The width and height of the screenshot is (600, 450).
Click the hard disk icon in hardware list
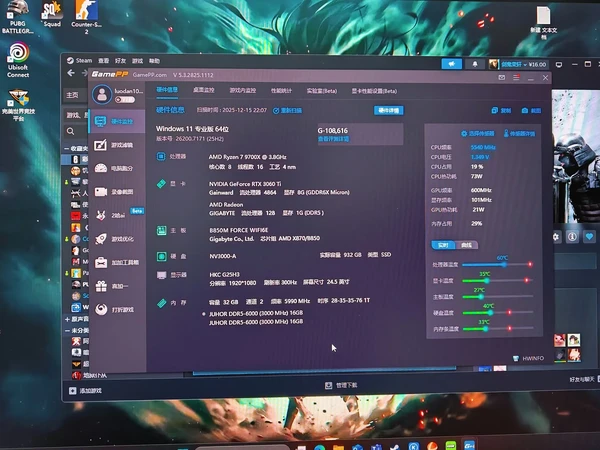coord(161,256)
